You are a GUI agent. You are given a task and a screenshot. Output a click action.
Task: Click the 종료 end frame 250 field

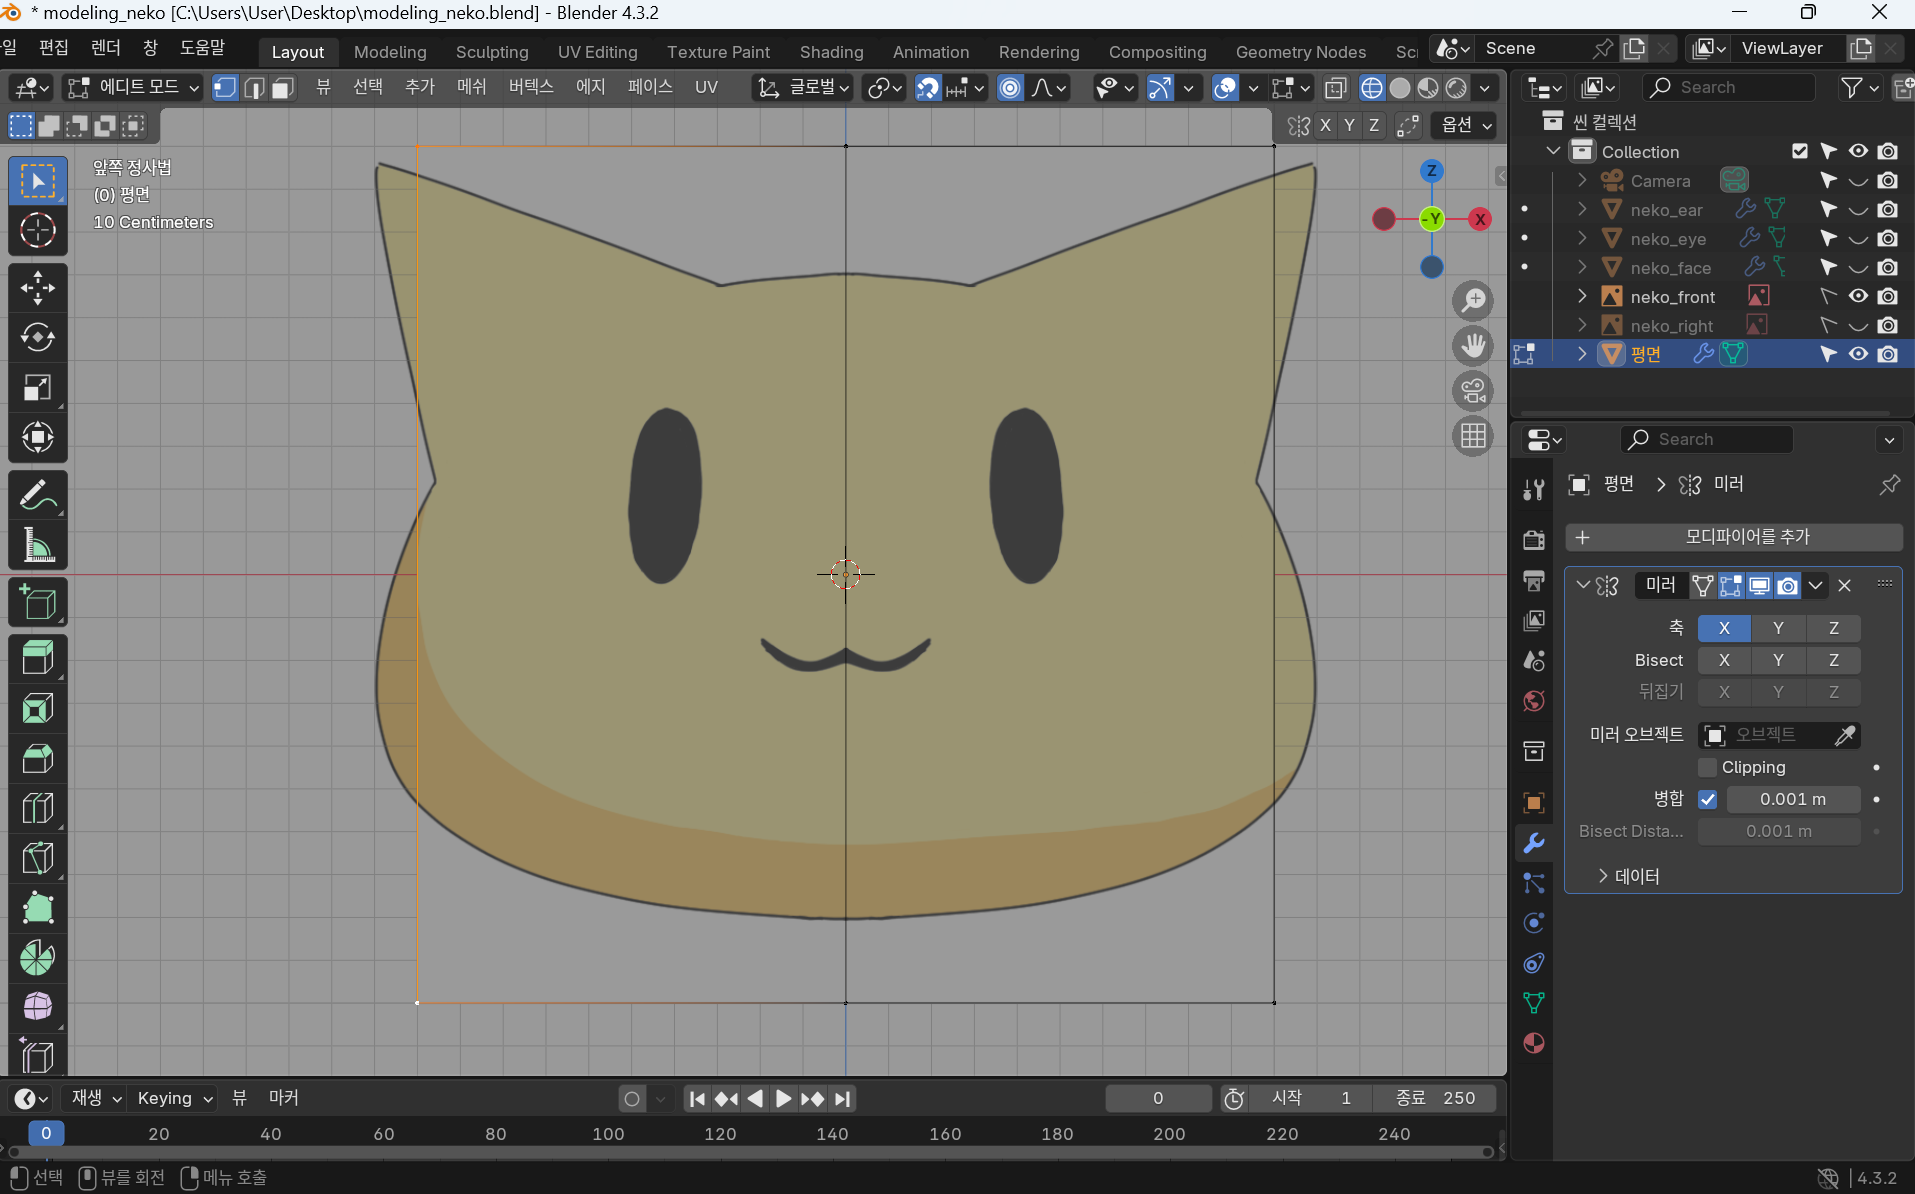[x=1435, y=1098]
